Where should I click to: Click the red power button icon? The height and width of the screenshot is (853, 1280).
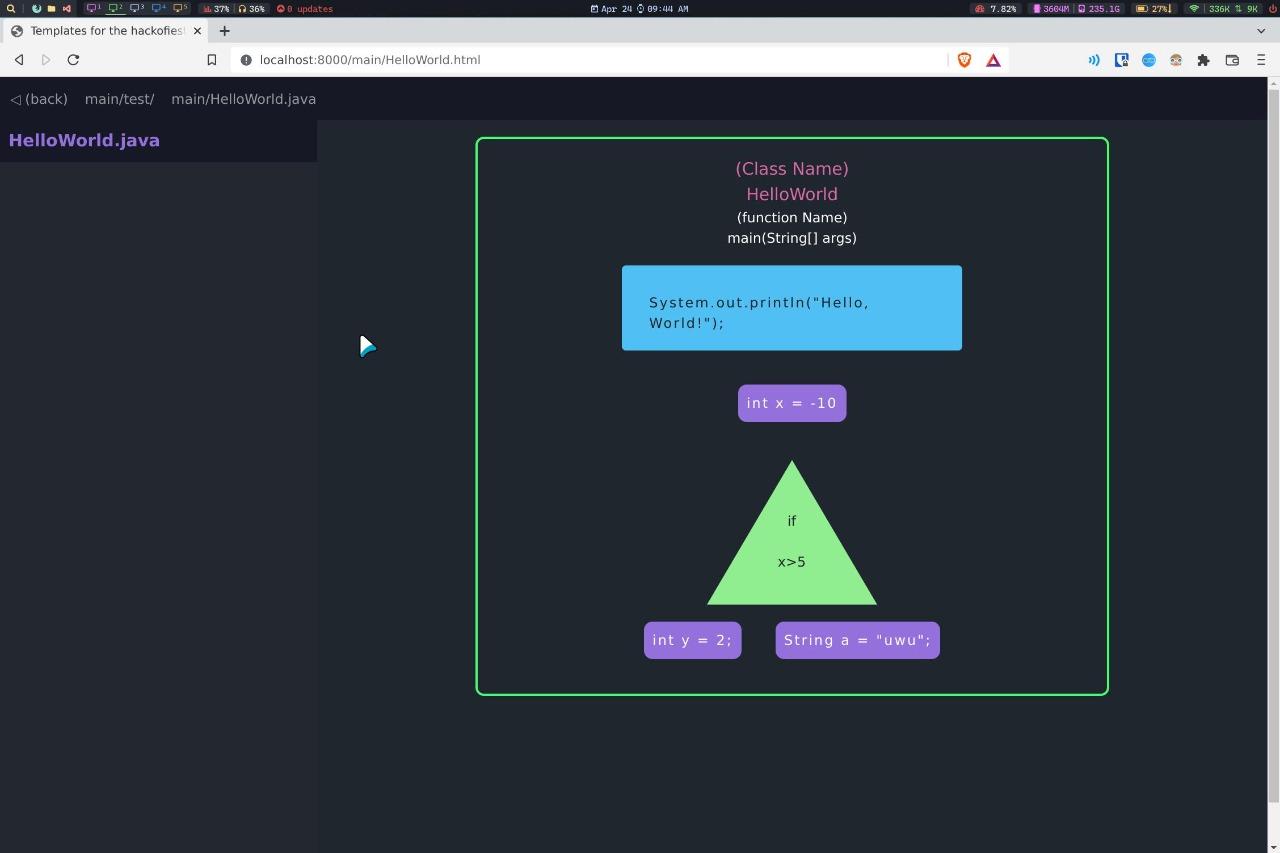(1272, 8)
